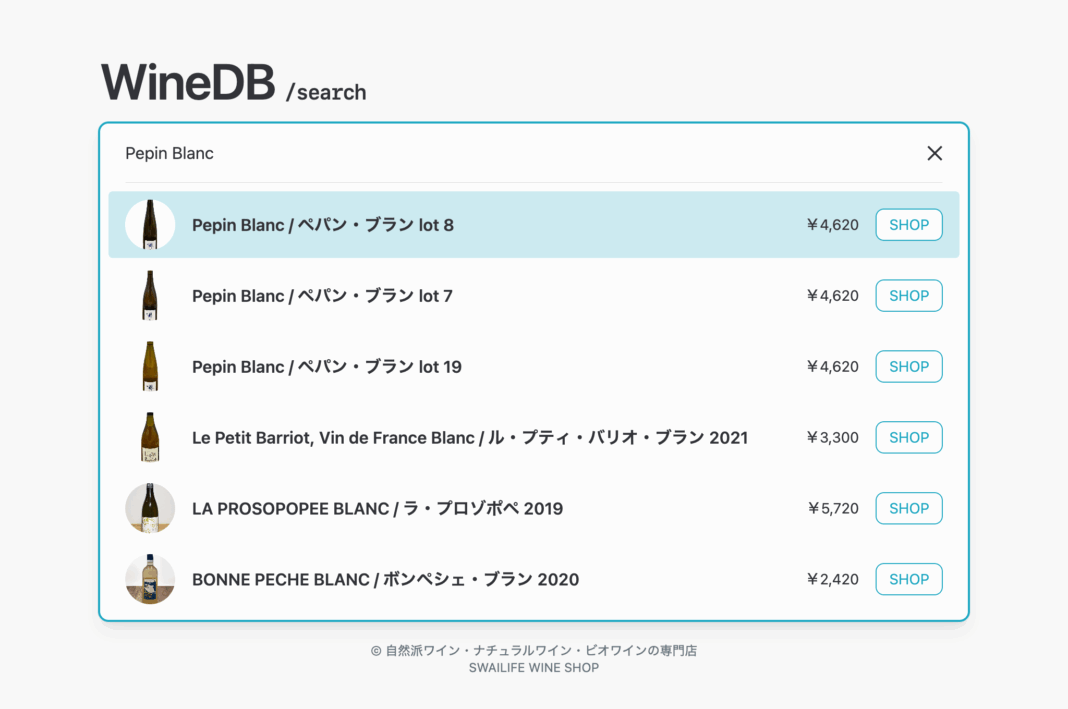Click the Pepin Blanc lot 7 bottle image

(150, 295)
